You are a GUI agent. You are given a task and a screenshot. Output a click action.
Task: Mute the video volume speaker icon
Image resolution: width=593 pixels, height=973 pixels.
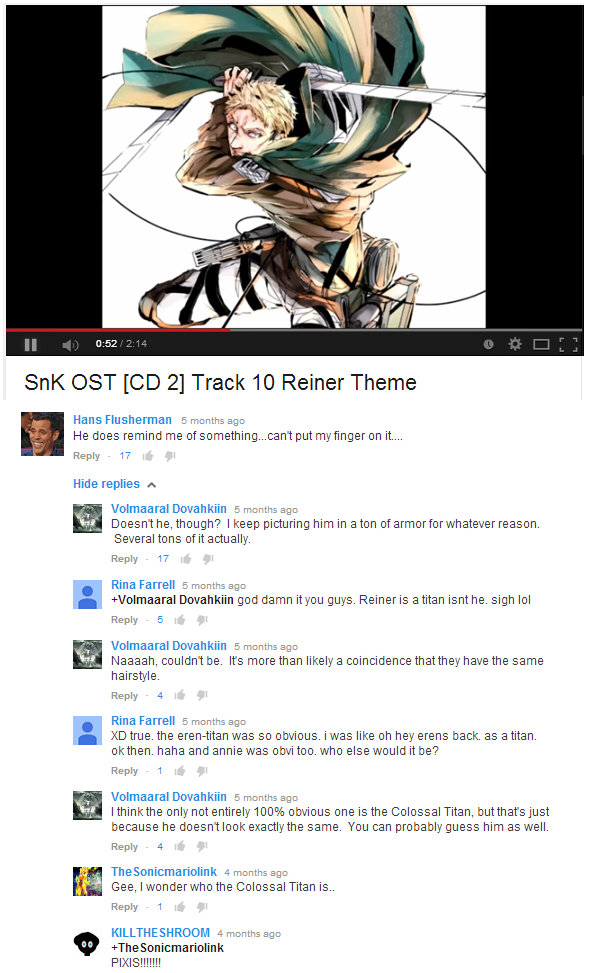pos(70,344)
